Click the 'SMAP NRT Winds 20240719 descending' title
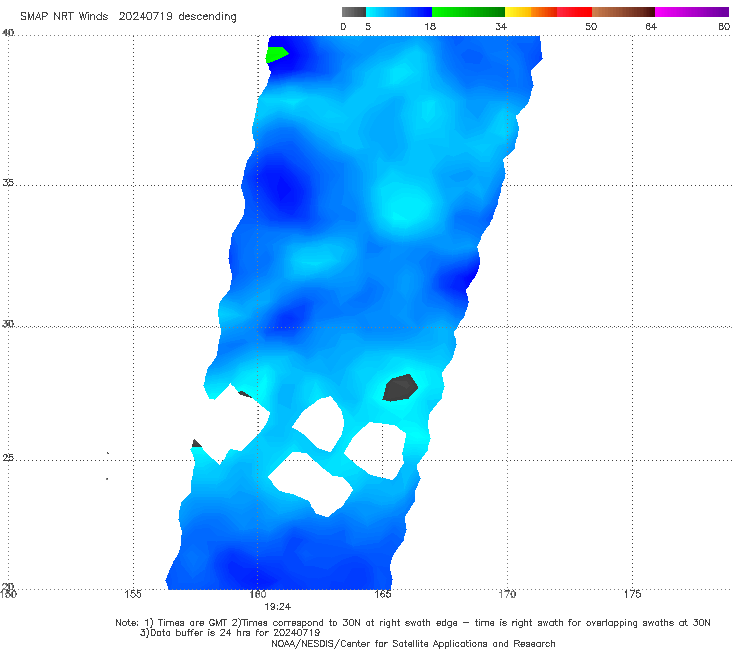 [x=128, y=17]
